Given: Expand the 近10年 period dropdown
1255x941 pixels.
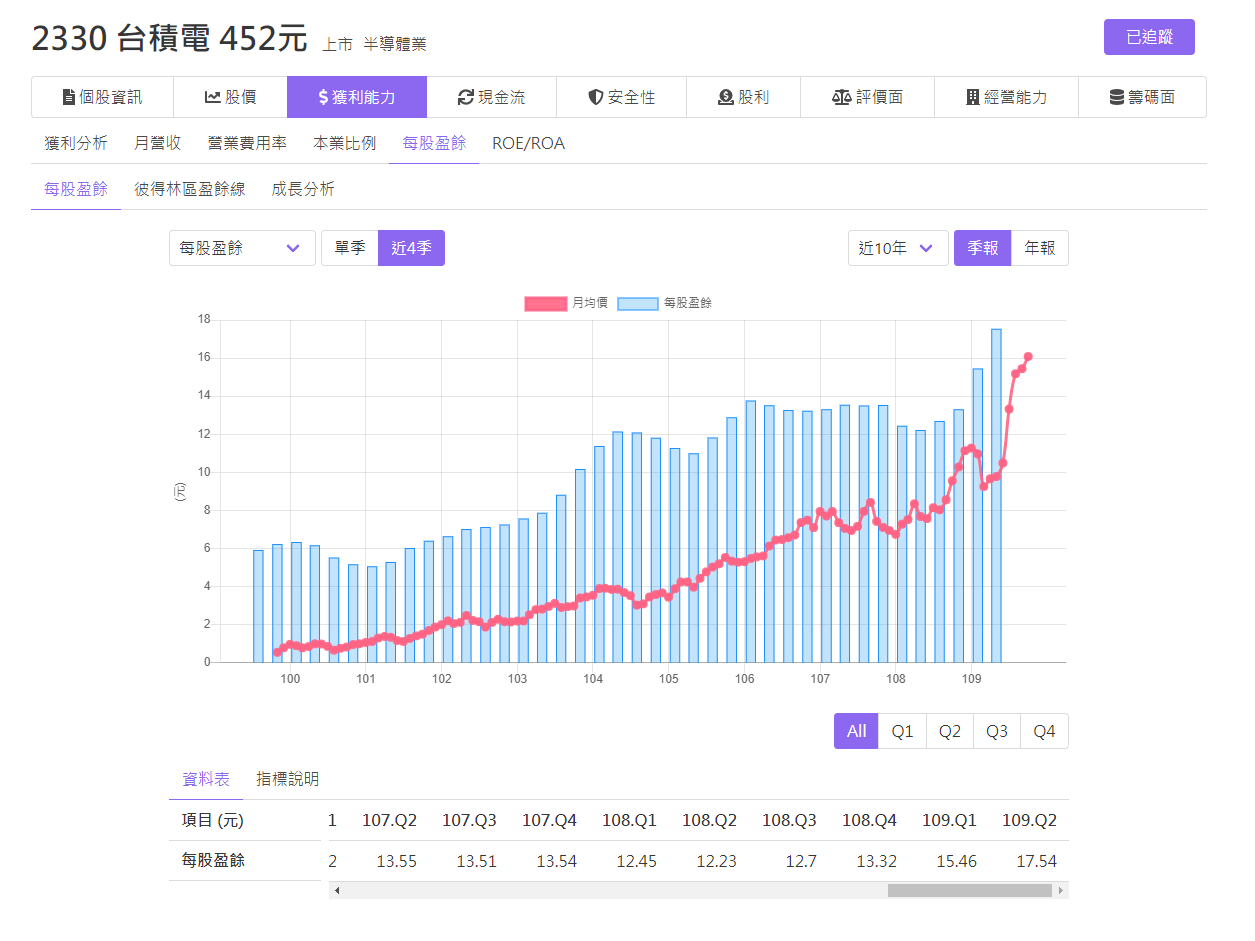Looking at the screenshot, I should [898, 248].
